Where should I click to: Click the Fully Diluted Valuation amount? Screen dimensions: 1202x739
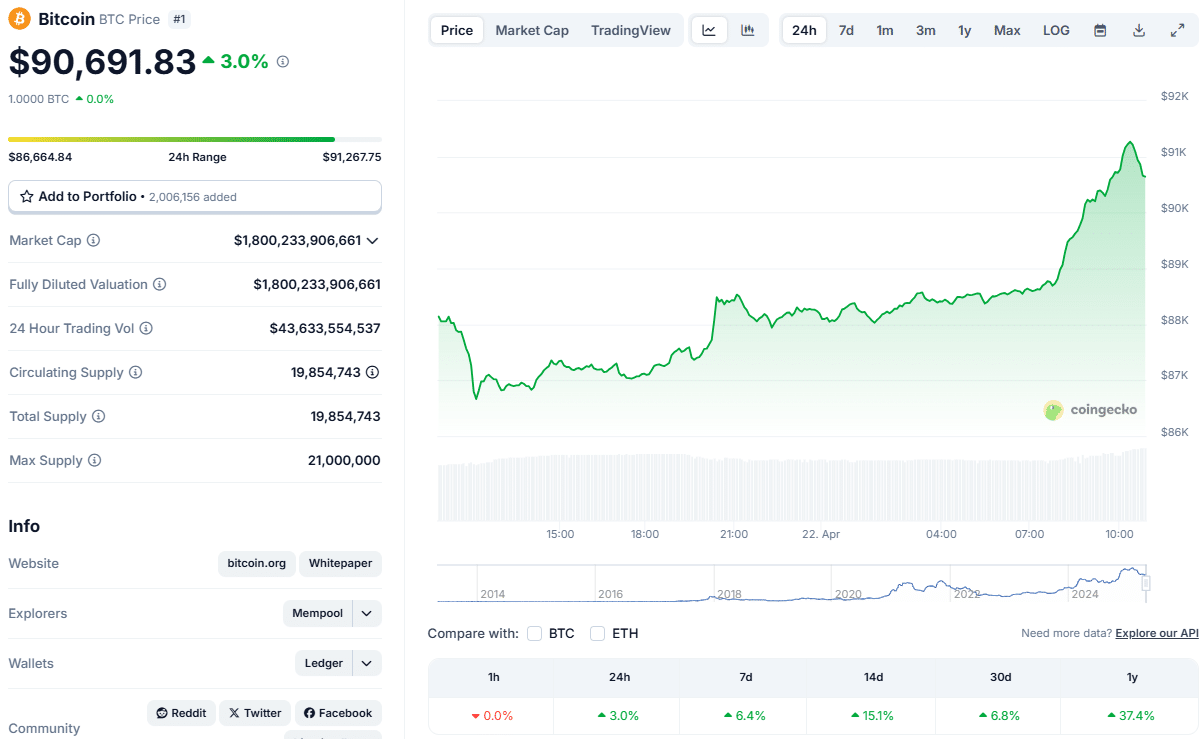coord(317,285)
